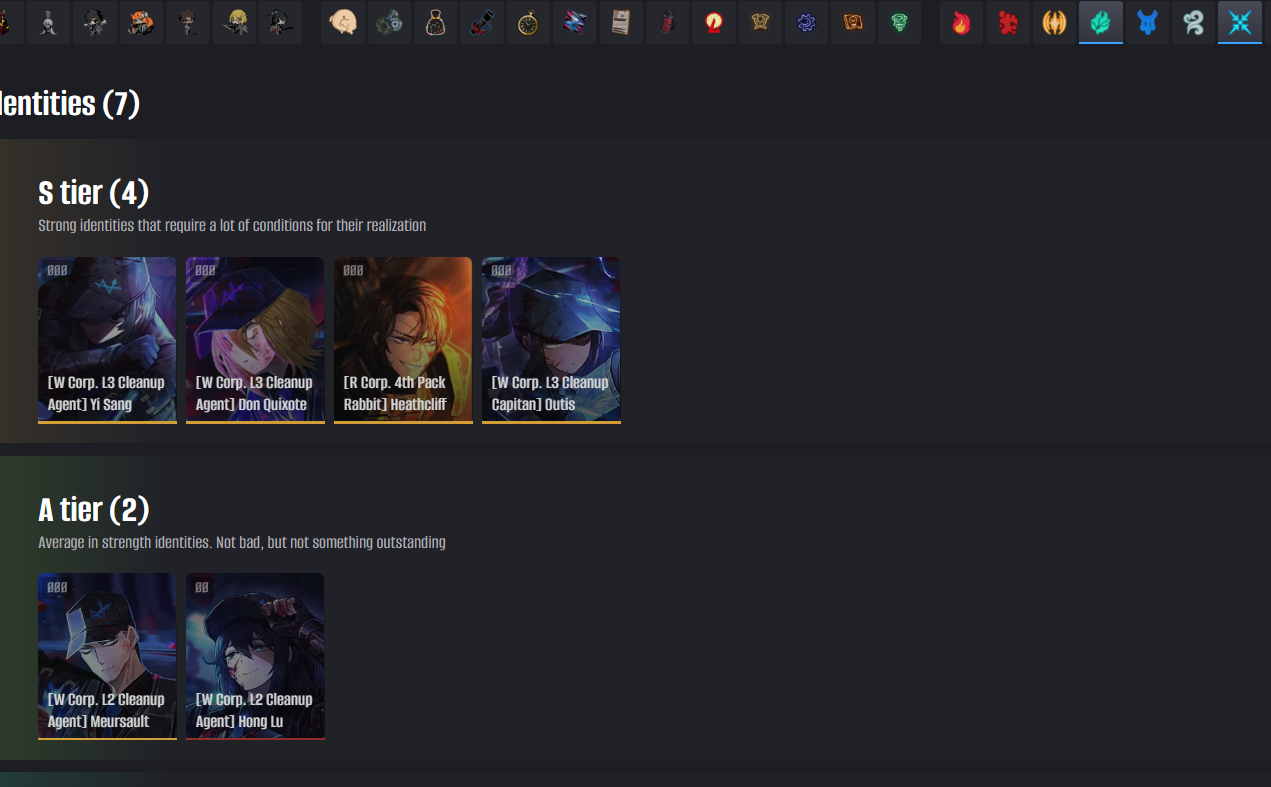Filter by the black-haired chibi next to the blonde one

pos(281,22)
